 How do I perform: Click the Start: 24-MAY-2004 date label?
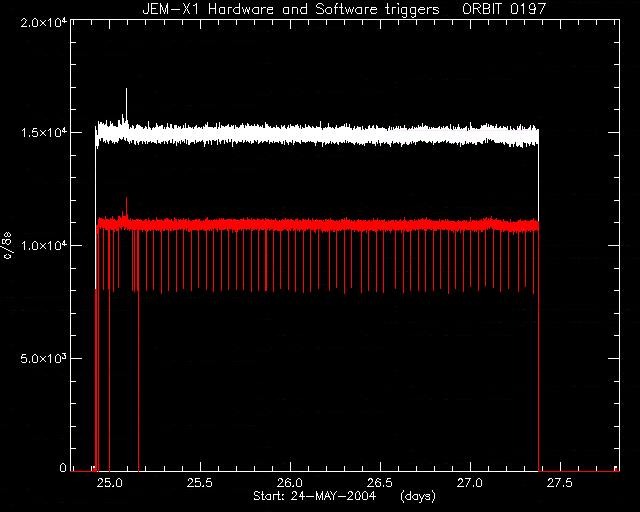(314, 496)
